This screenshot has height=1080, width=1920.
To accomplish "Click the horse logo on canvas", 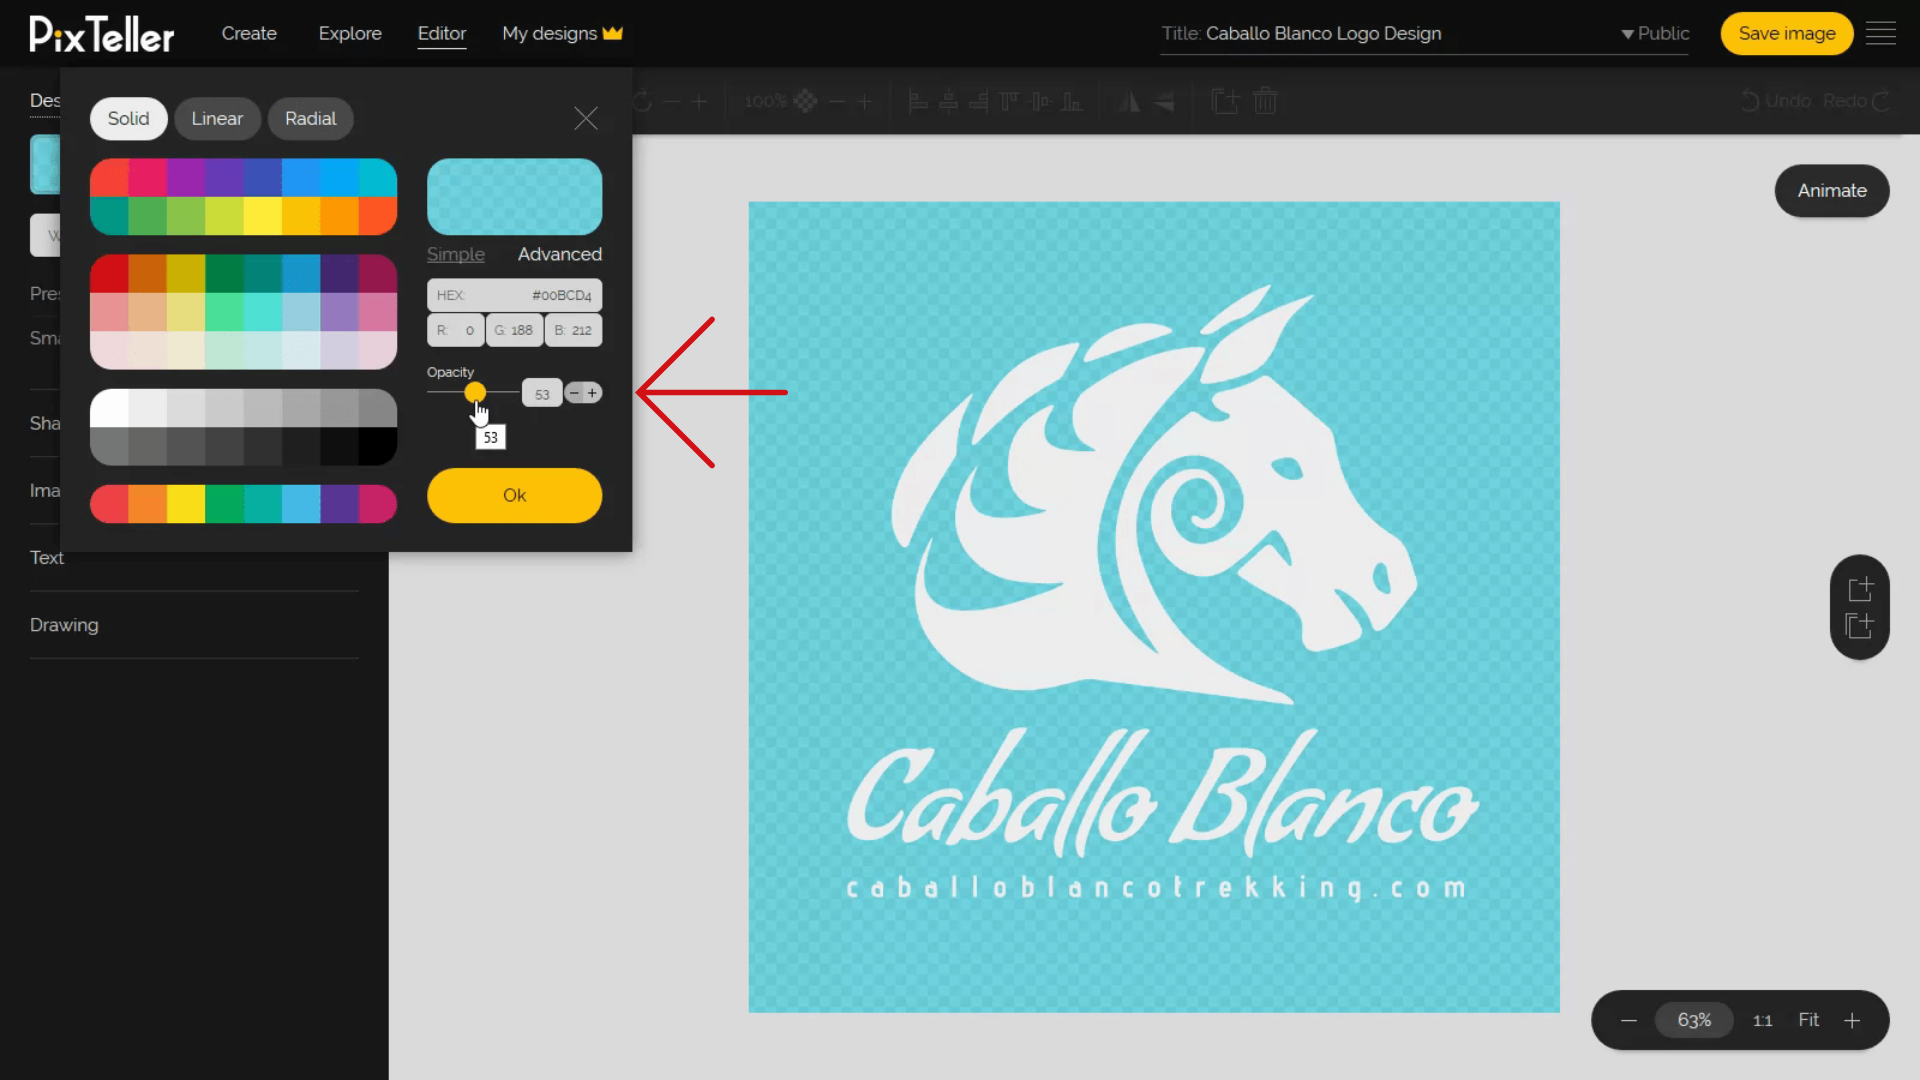I will [1153, 495].
